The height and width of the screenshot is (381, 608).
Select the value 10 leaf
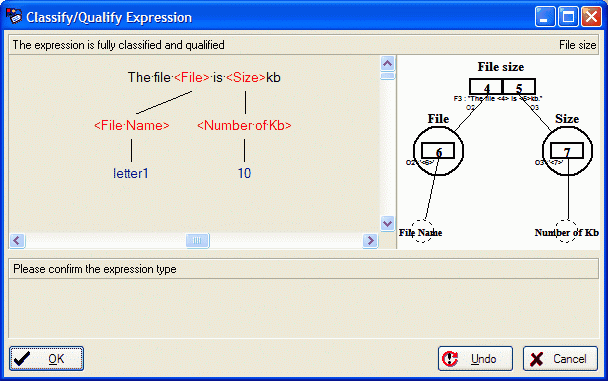pos(244,173)
